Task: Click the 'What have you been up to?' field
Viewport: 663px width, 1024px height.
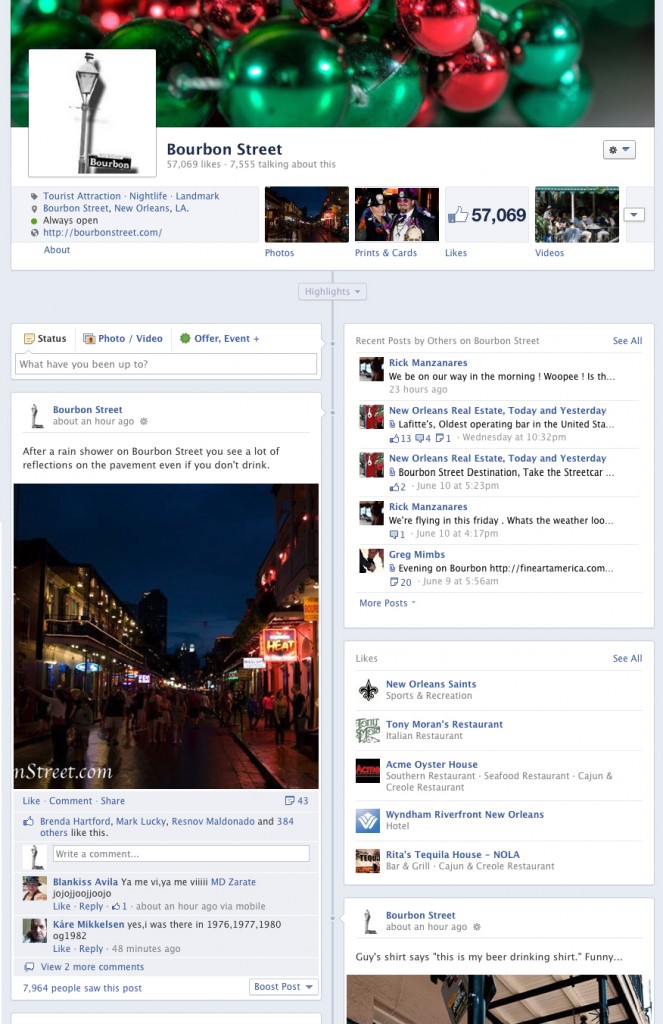Action: (x=166, y=364)
